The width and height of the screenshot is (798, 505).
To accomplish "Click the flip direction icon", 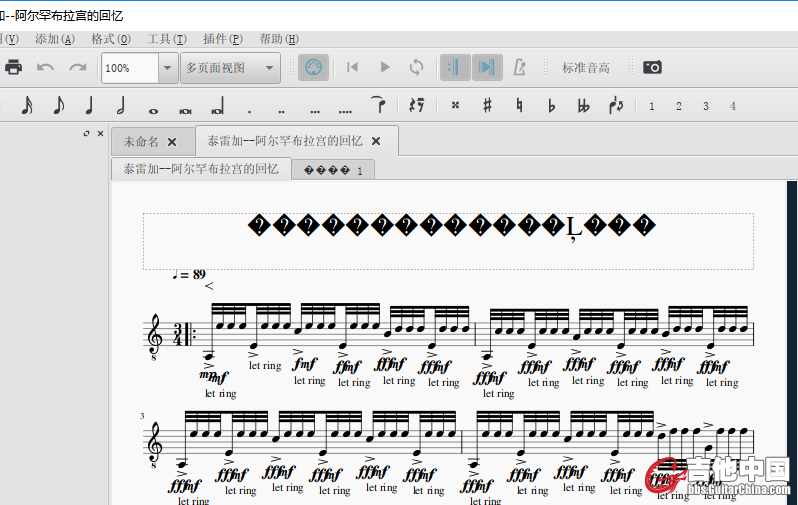I will [616, 105].
